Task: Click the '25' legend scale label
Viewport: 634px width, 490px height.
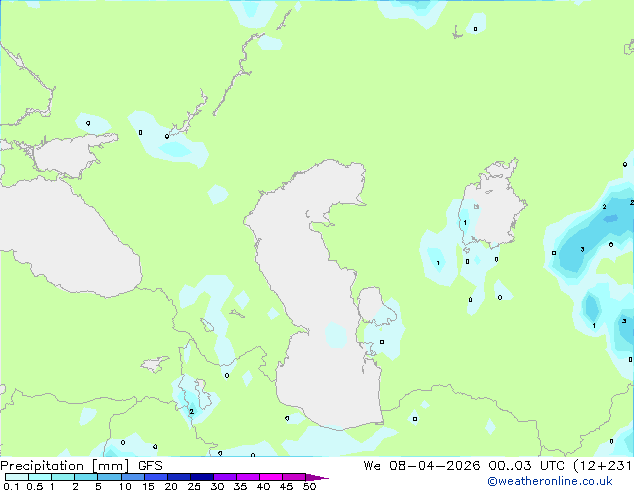Action: (x=194, y=486)
